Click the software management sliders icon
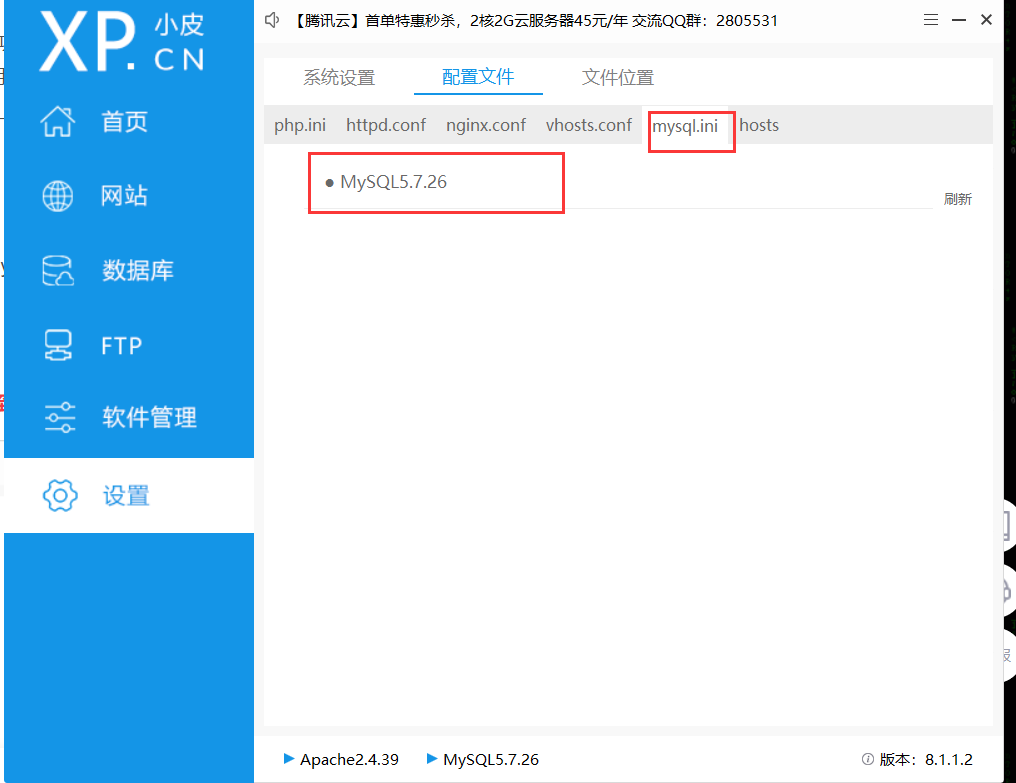Image resolution: width=1016 pixels, height=783 pixels. pyautogui.click(x=60, y=417)
